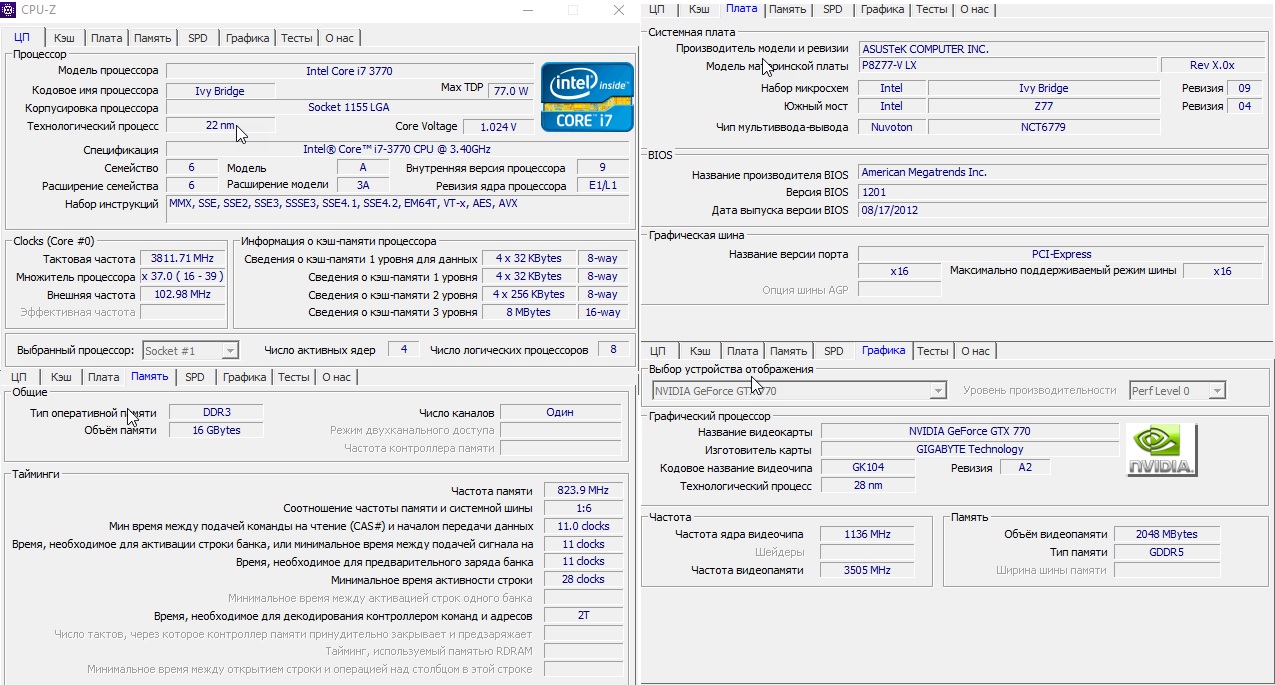Select the 28 clocks minimum row active time

click(x=583, y=579)
